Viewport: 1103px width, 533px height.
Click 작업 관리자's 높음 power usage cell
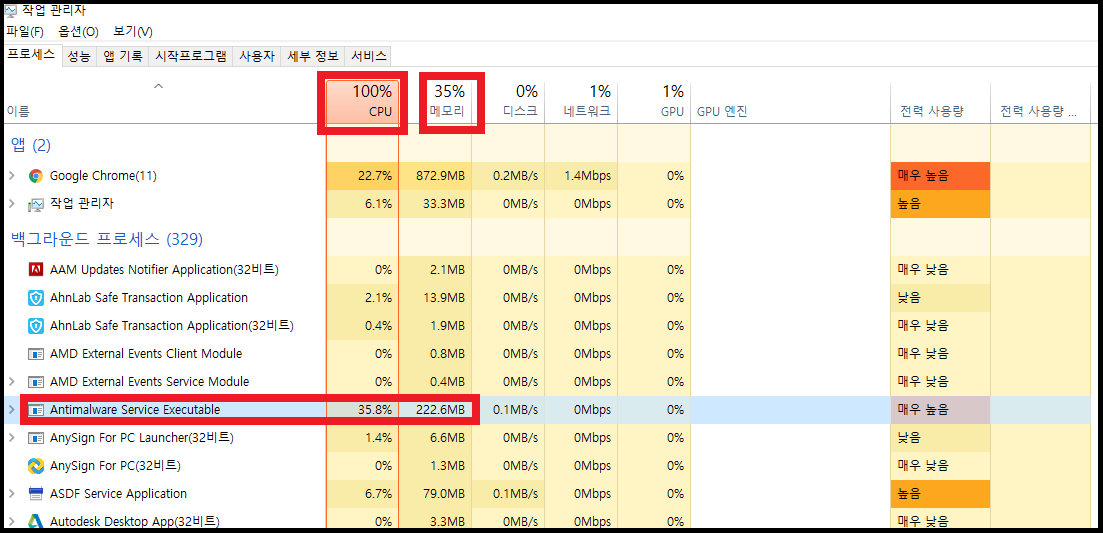coord(941,204)
